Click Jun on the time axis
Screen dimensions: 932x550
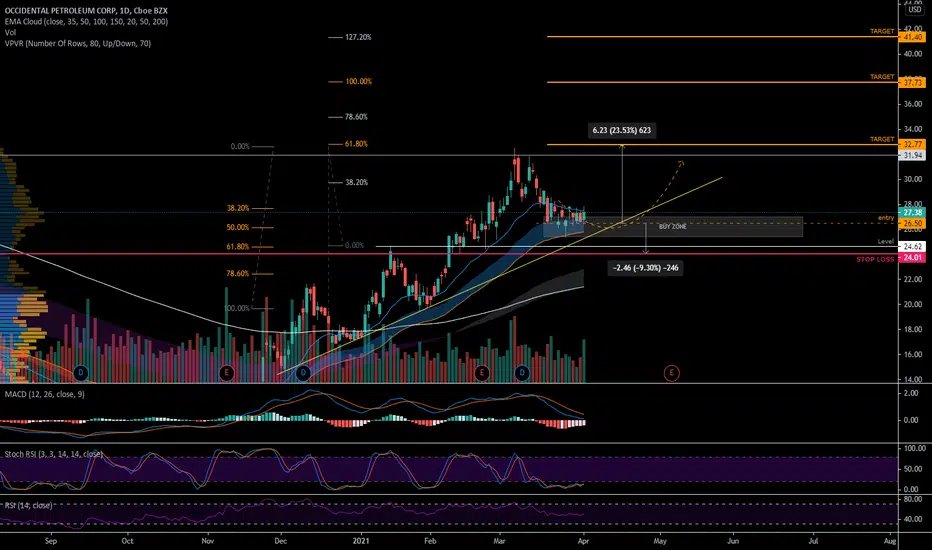(x=733, y=541)
